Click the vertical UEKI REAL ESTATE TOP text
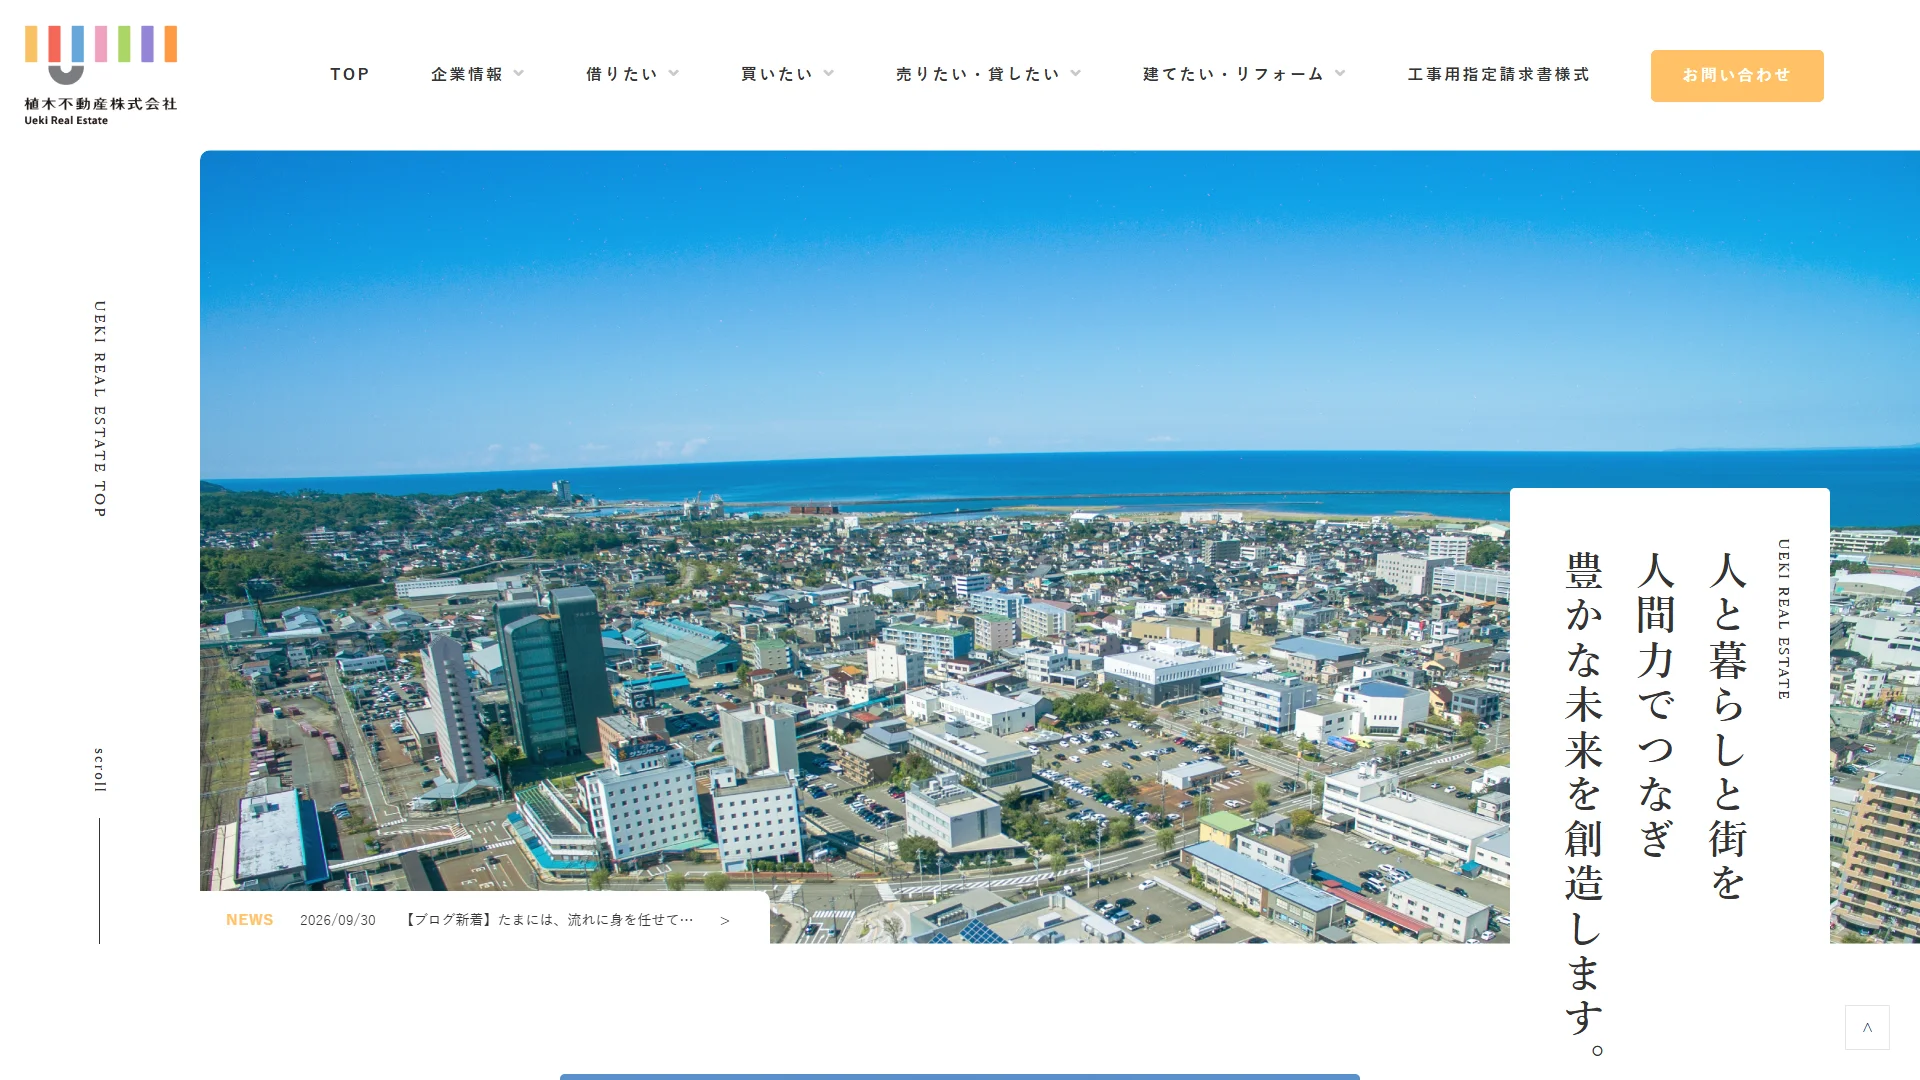The image size is (1920, 1080). [x=100, y=409]
